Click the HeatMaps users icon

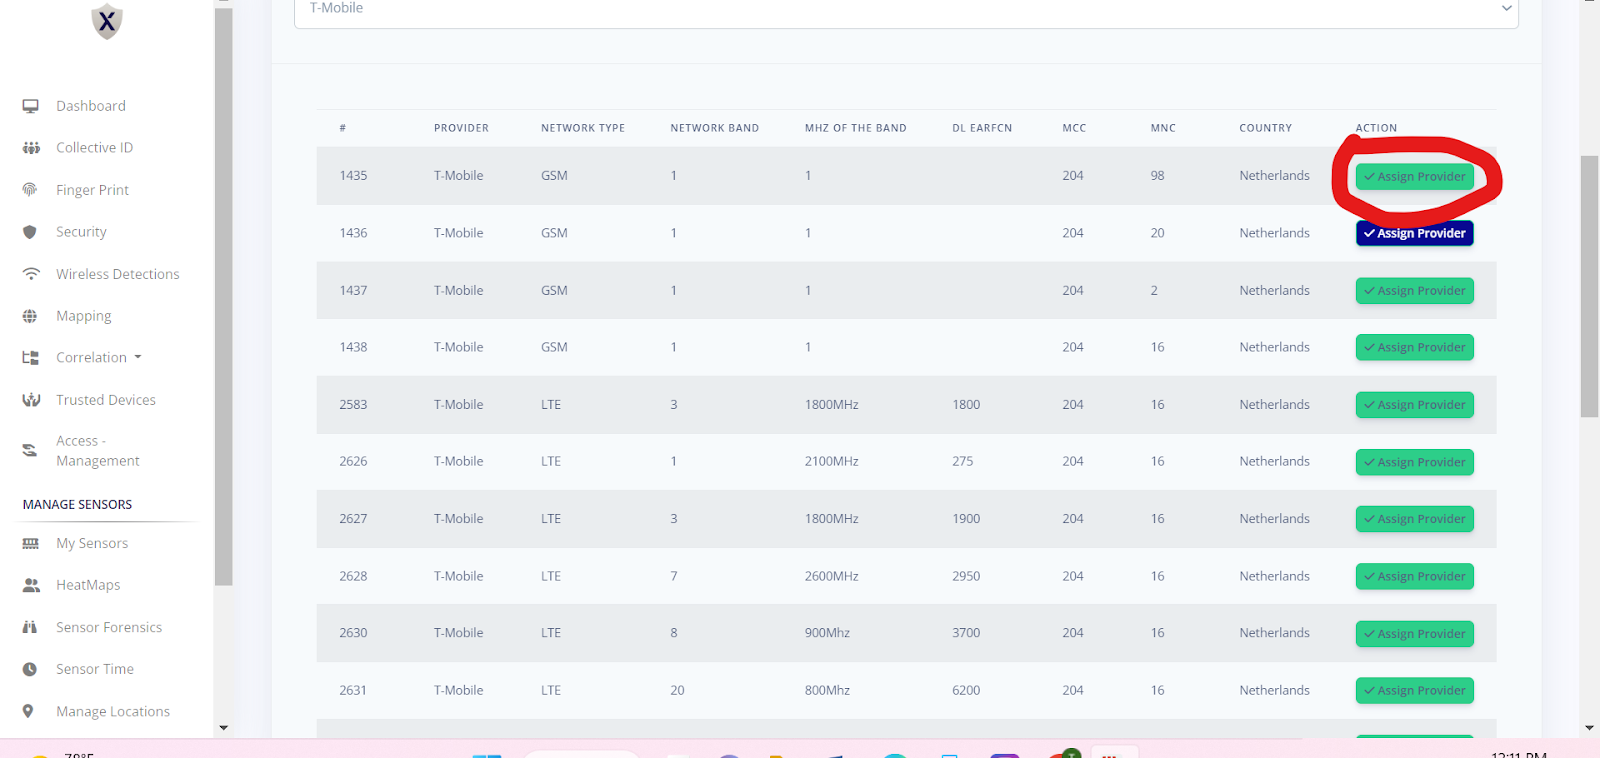31,586
